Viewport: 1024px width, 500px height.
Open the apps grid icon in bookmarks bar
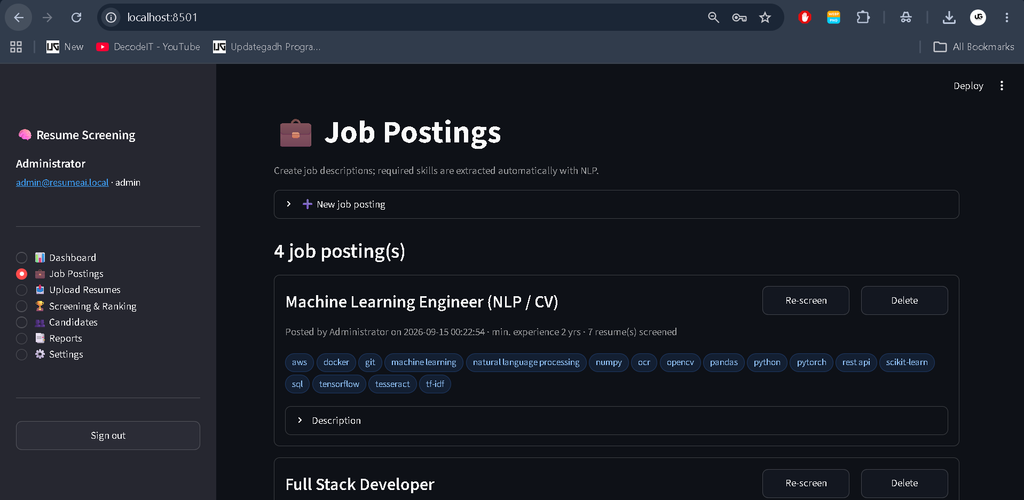[x=16, y=46]
